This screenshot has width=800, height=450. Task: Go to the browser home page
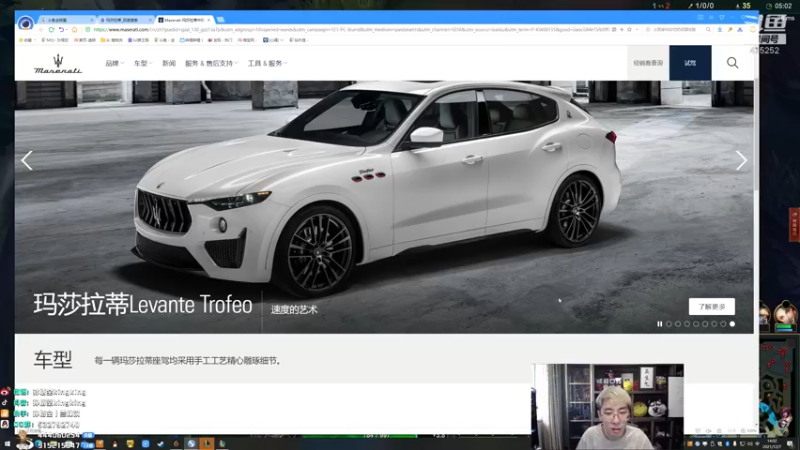(74, 30)
